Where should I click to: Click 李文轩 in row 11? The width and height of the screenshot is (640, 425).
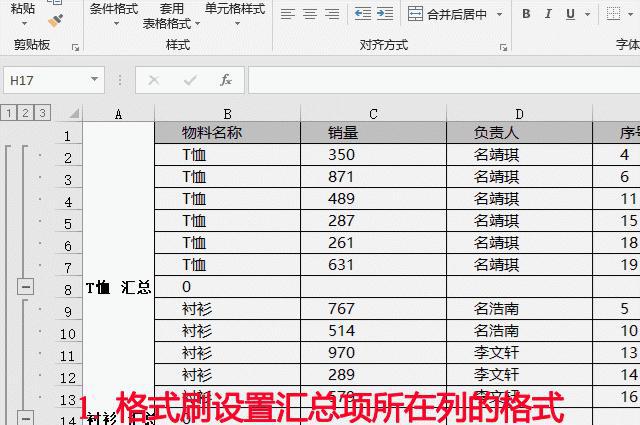click(x=519, y=353)
